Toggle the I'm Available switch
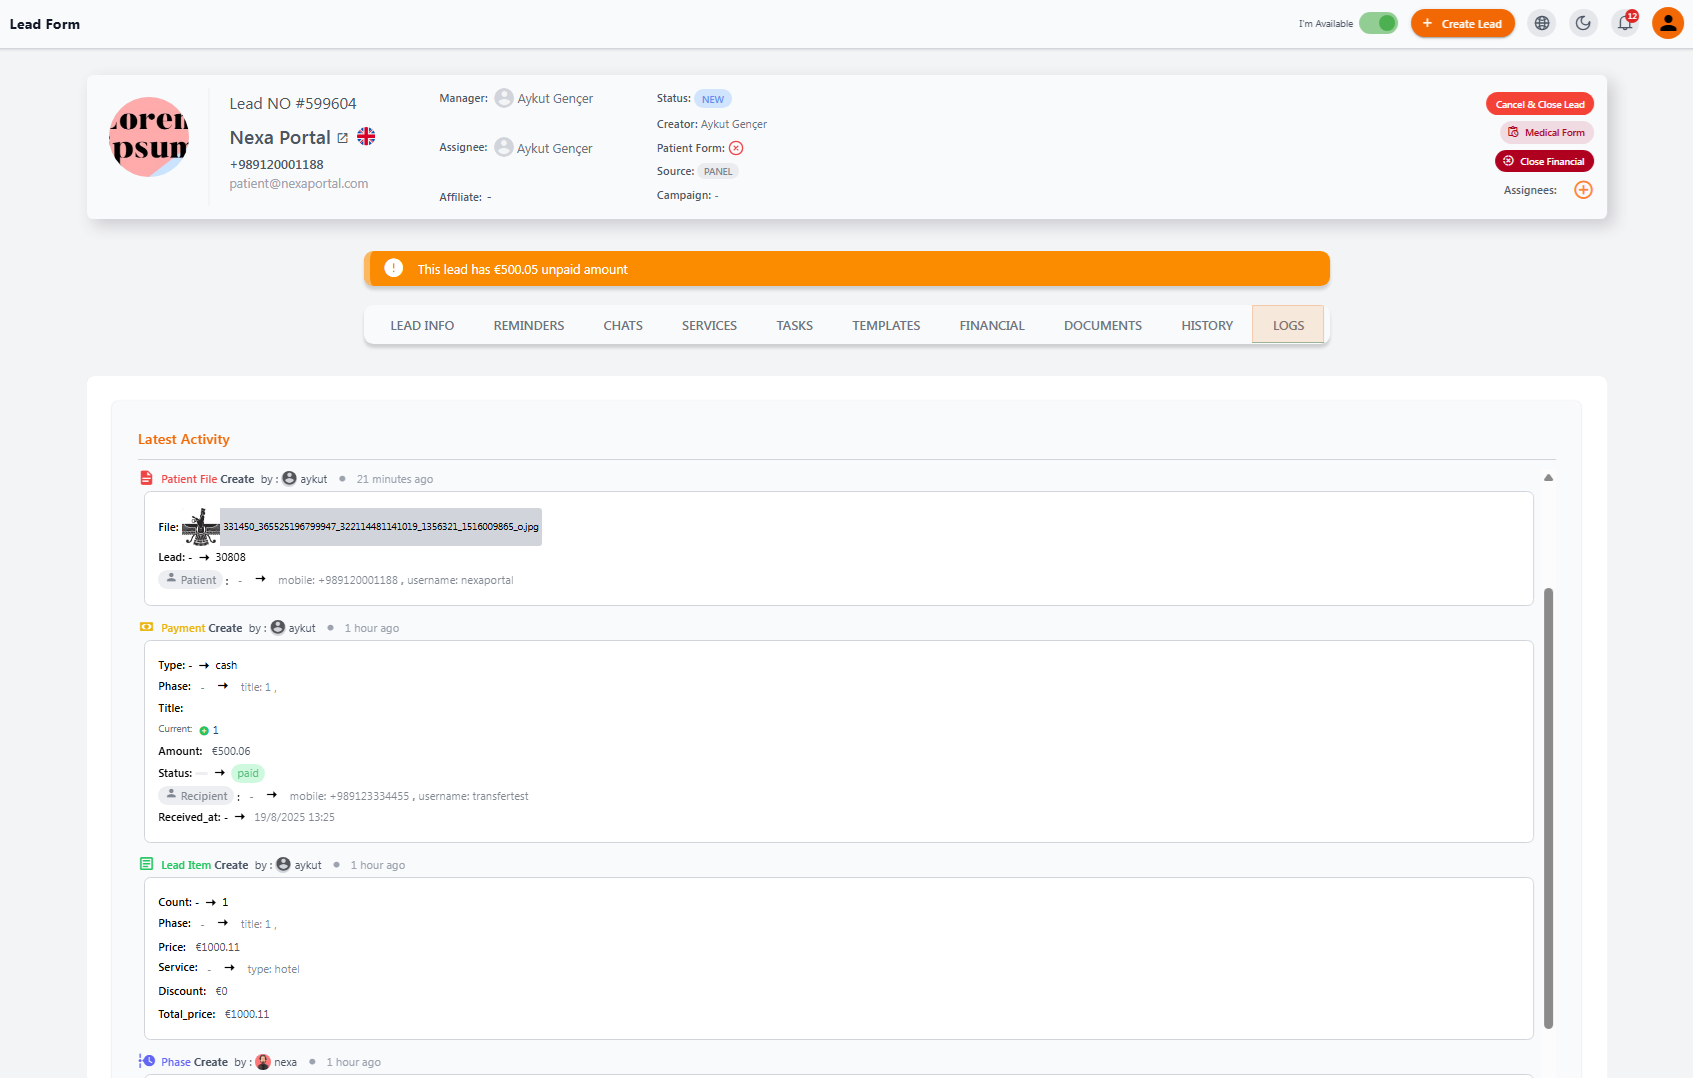Viewport: 1693px width, 1078px height. pyautogui.click(x=1378, y=23)
